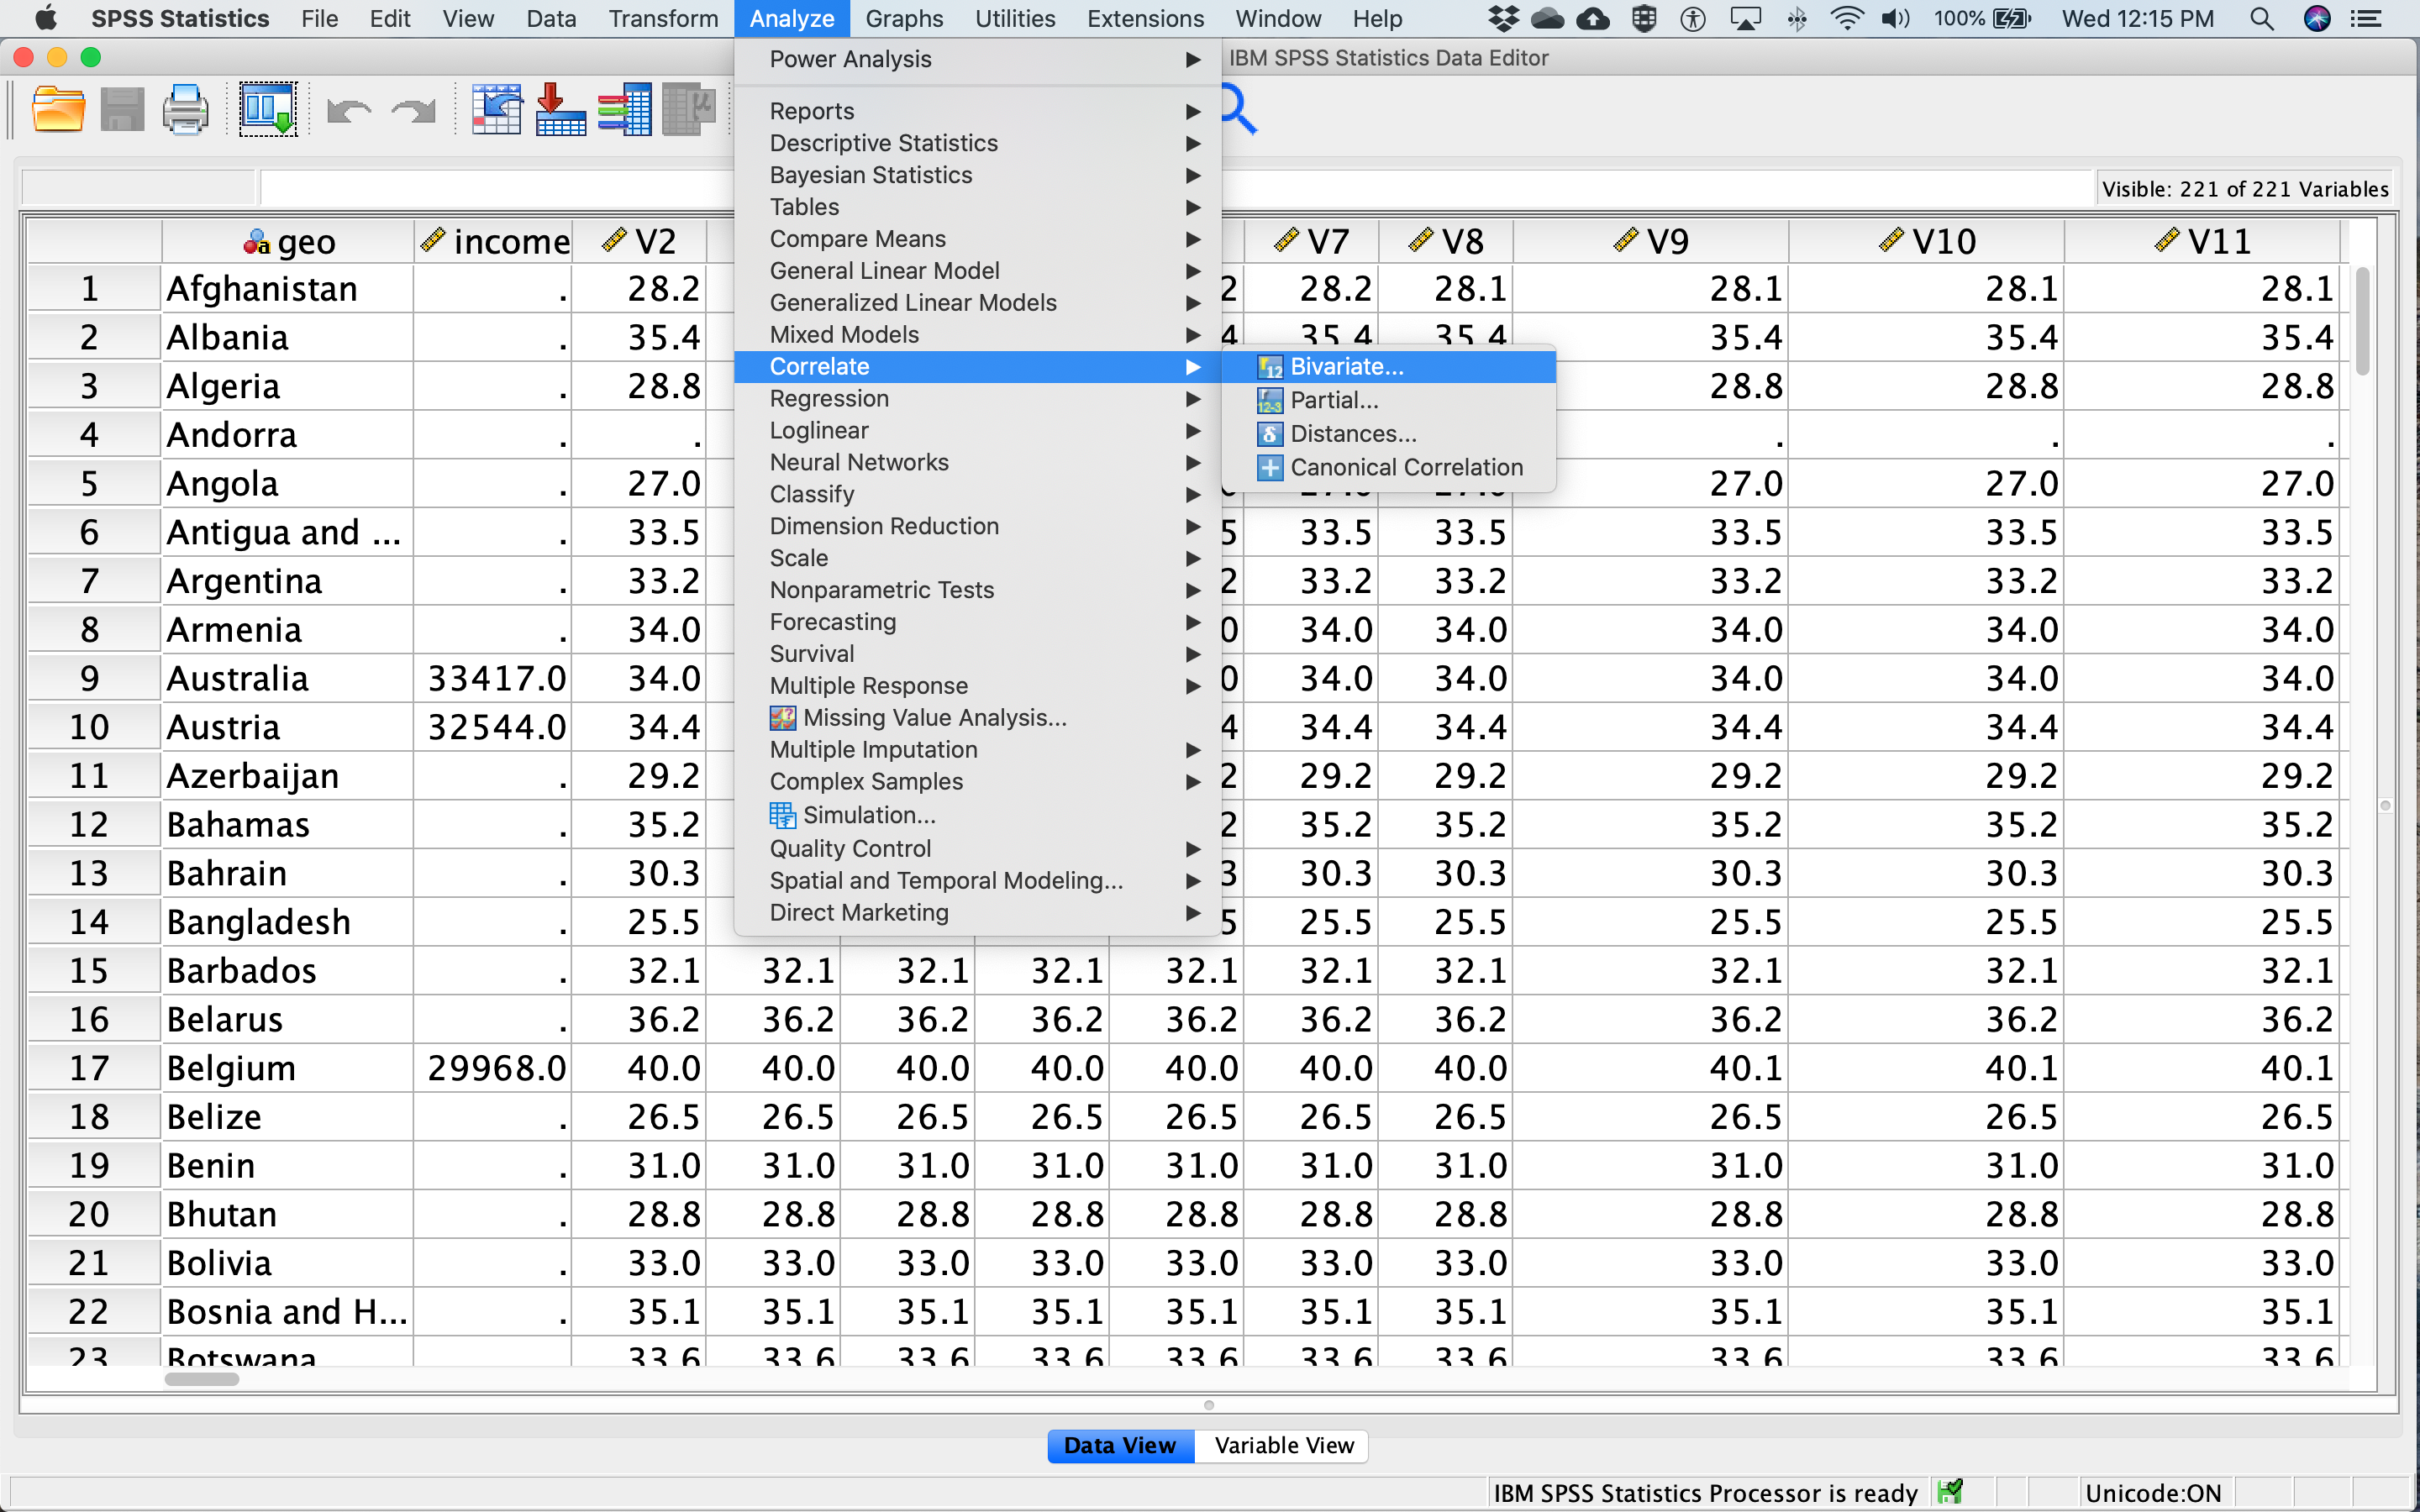This screenshot has height=1512, width=2420.
Task: Click the Recall recent dialogs icon
Action: tap(268, 110)
